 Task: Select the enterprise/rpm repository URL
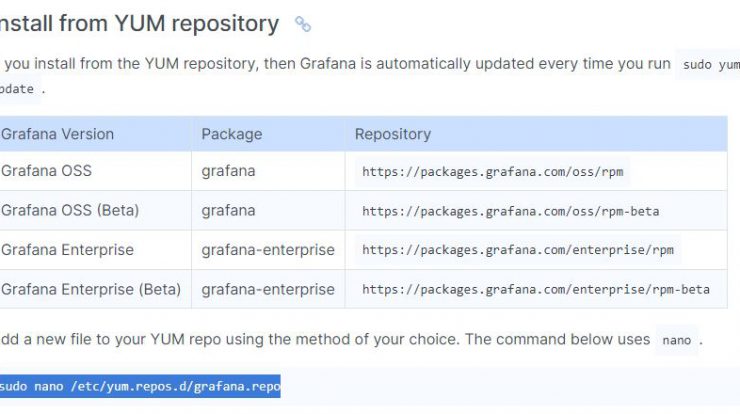518,250
